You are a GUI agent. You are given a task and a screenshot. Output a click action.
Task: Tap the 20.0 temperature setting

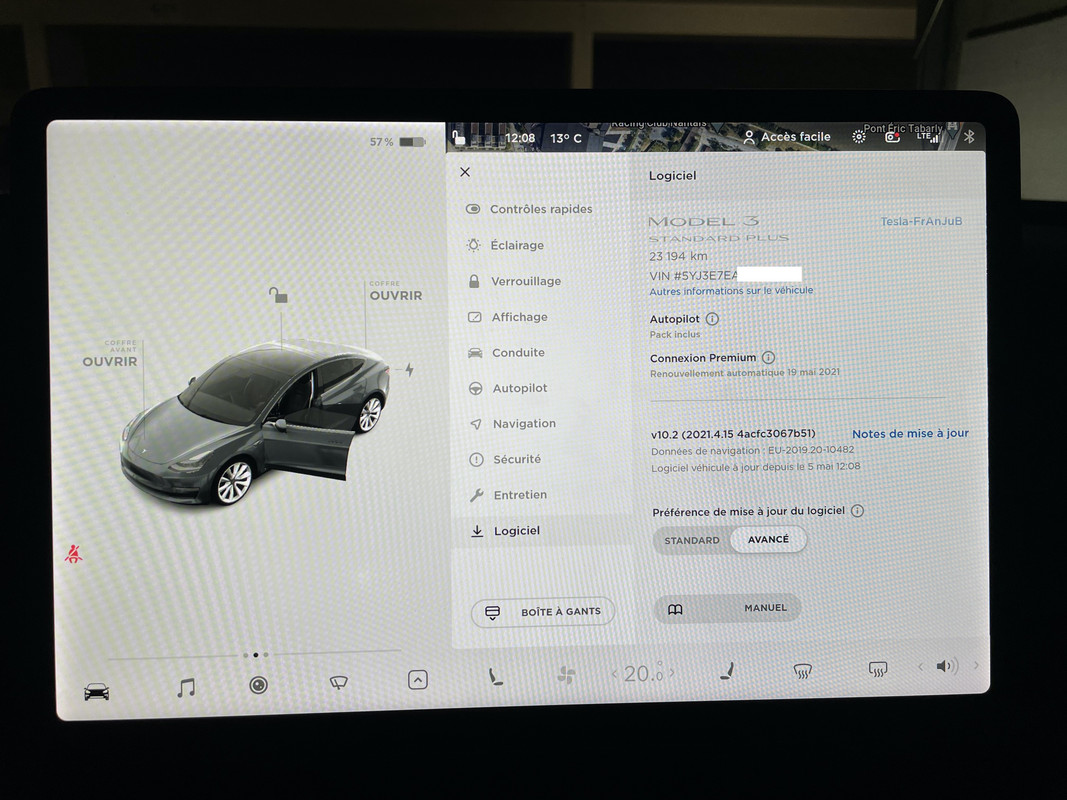642,673
